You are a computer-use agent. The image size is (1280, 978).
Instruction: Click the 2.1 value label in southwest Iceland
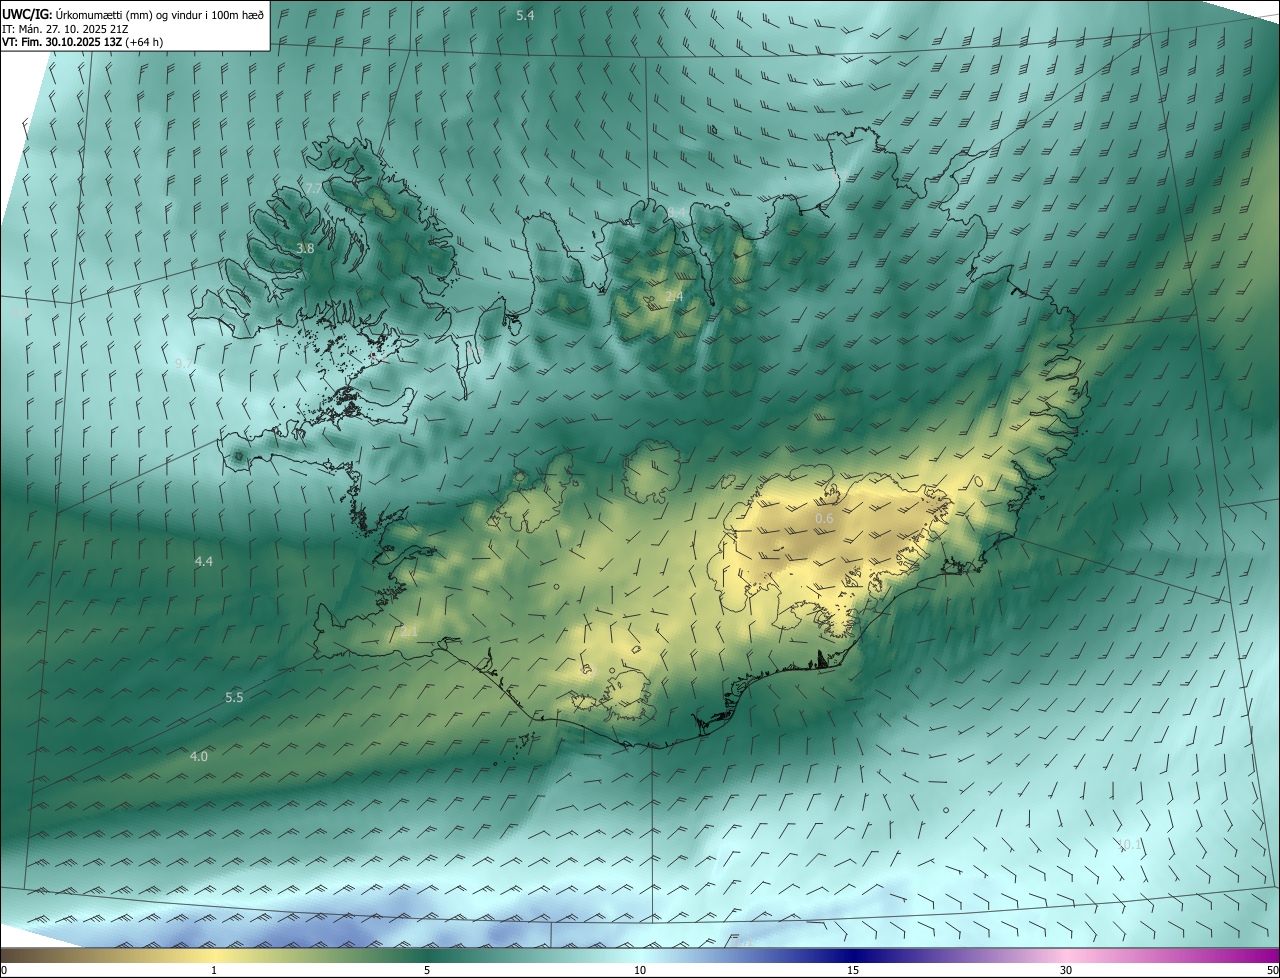409,632
